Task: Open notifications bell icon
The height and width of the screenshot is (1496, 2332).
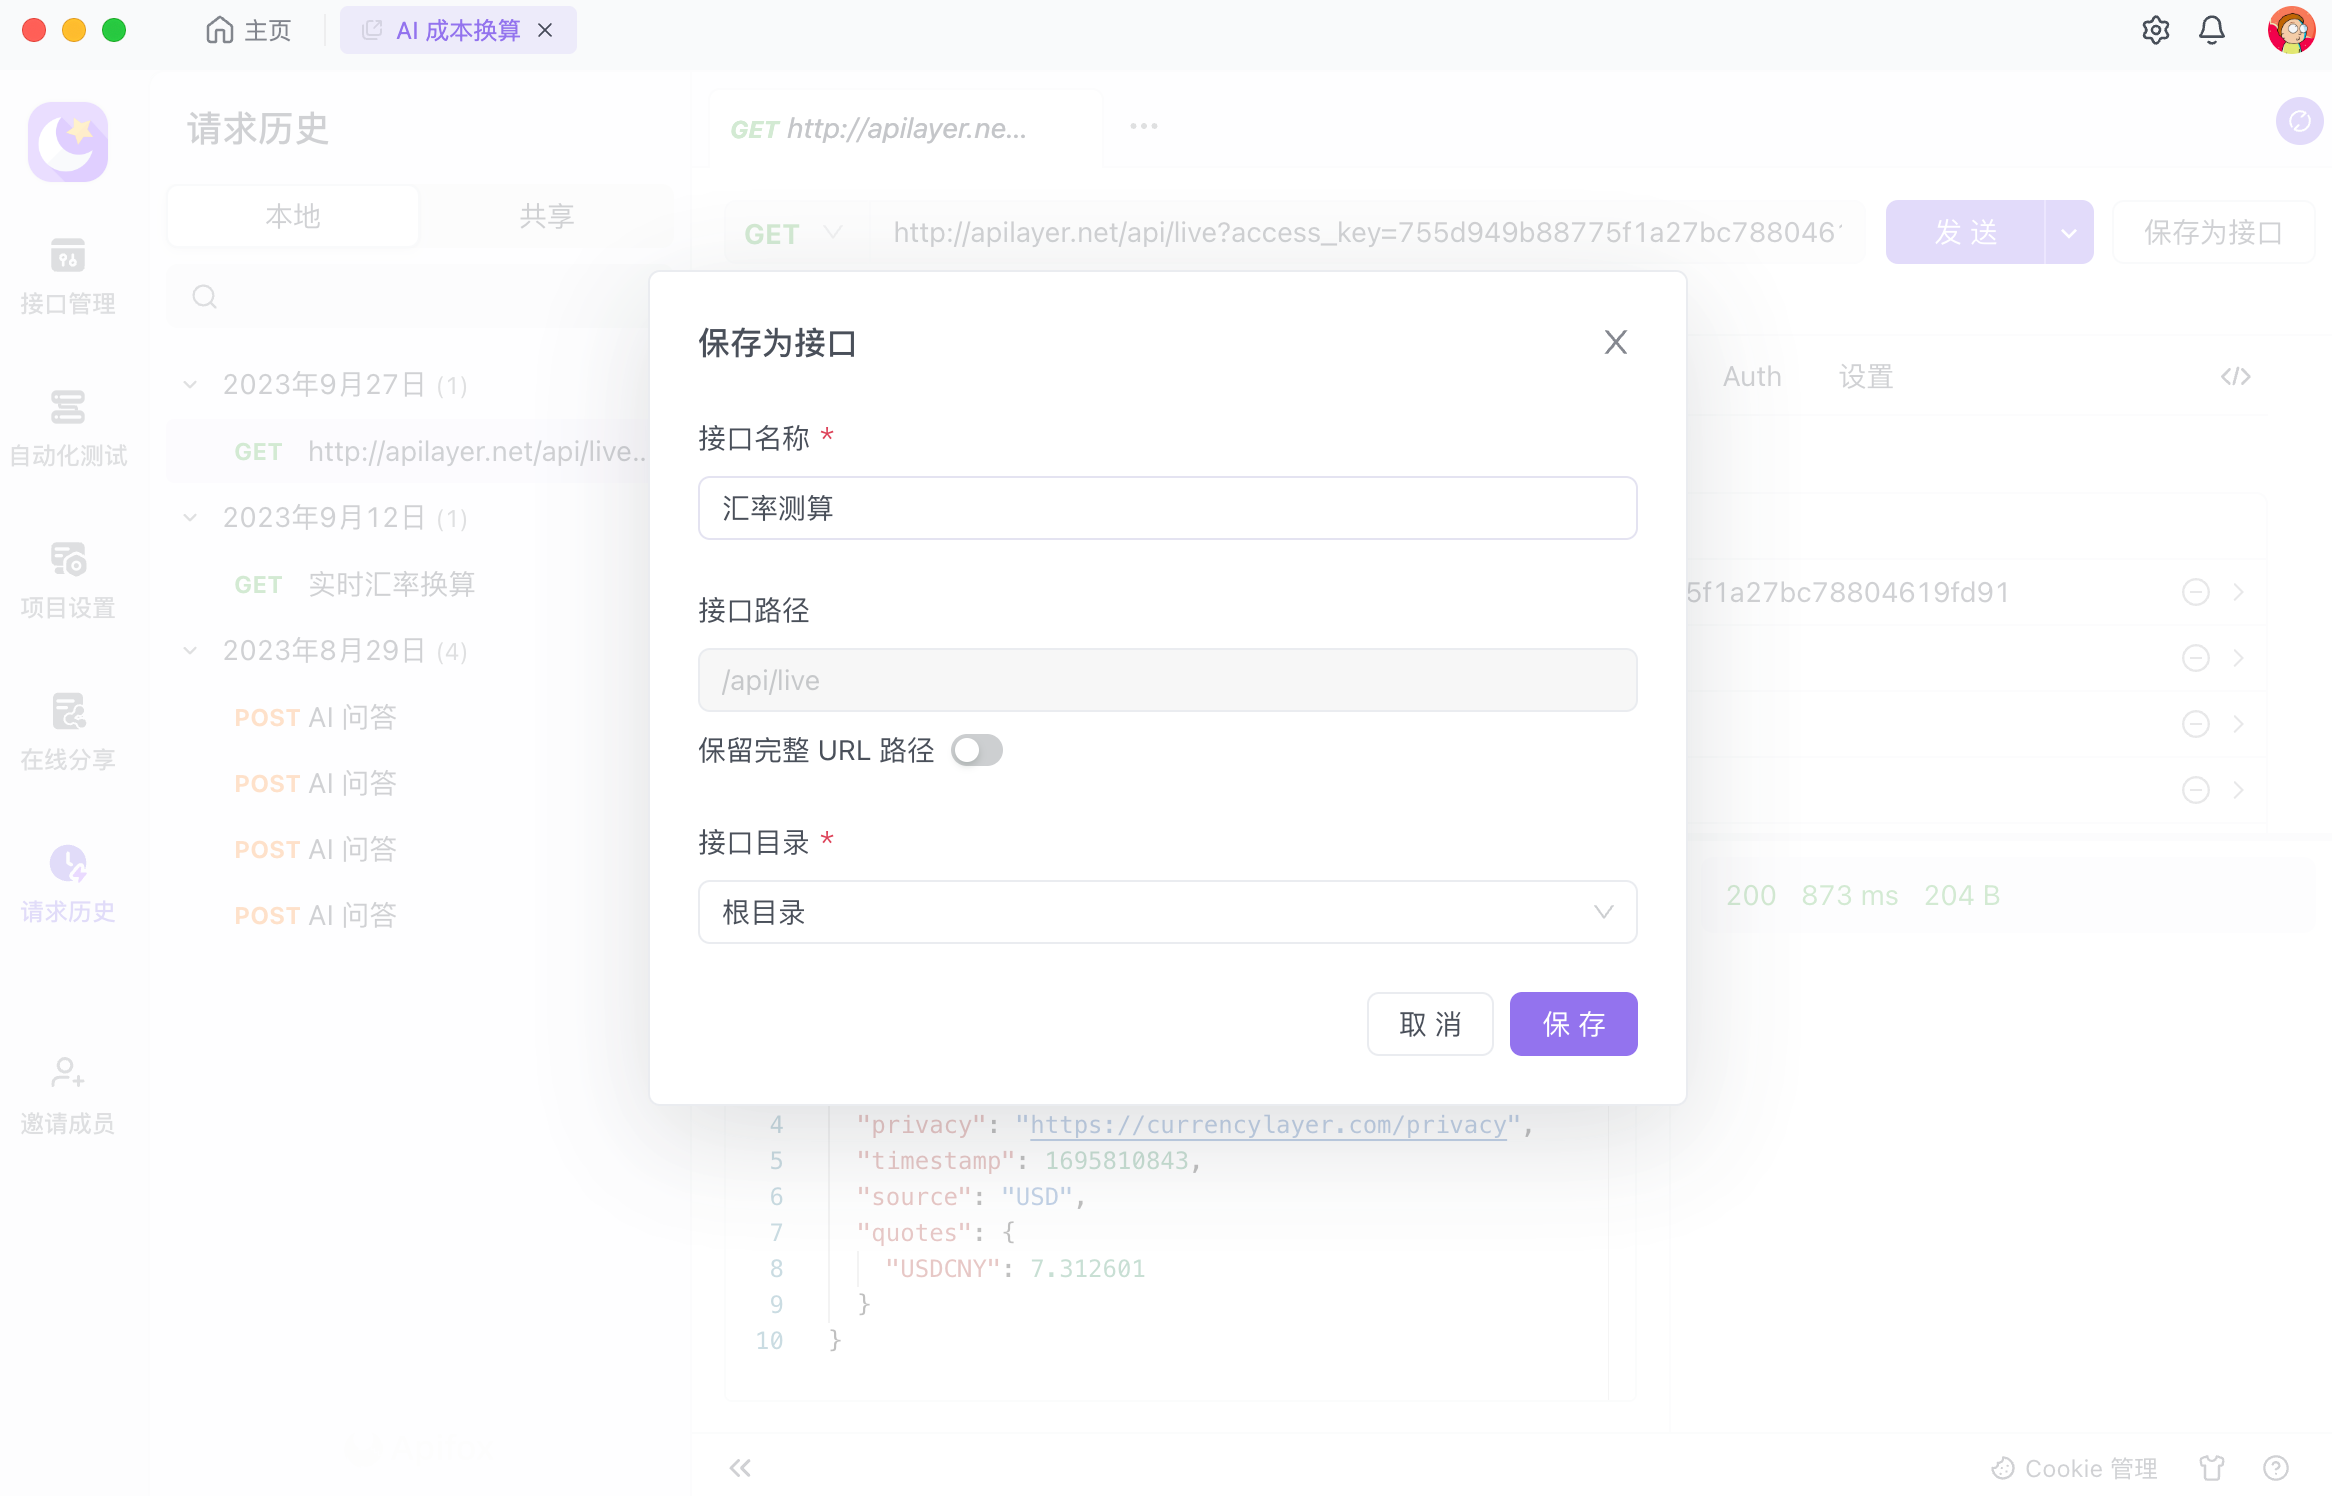Action: tap(2212, 30)
